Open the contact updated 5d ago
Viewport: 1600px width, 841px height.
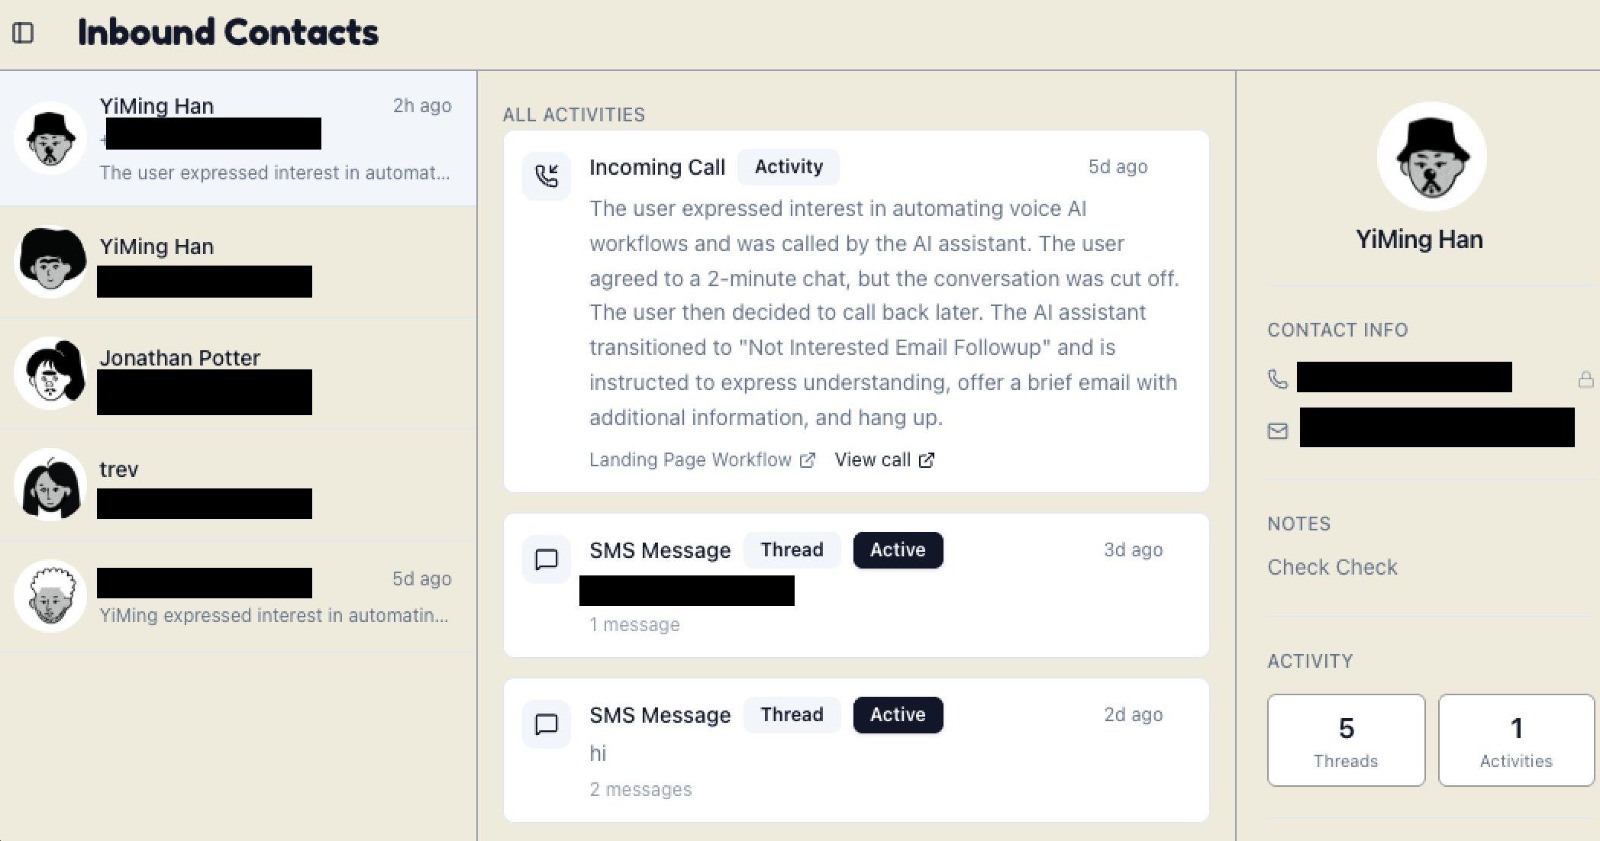[x=238, y=597]
